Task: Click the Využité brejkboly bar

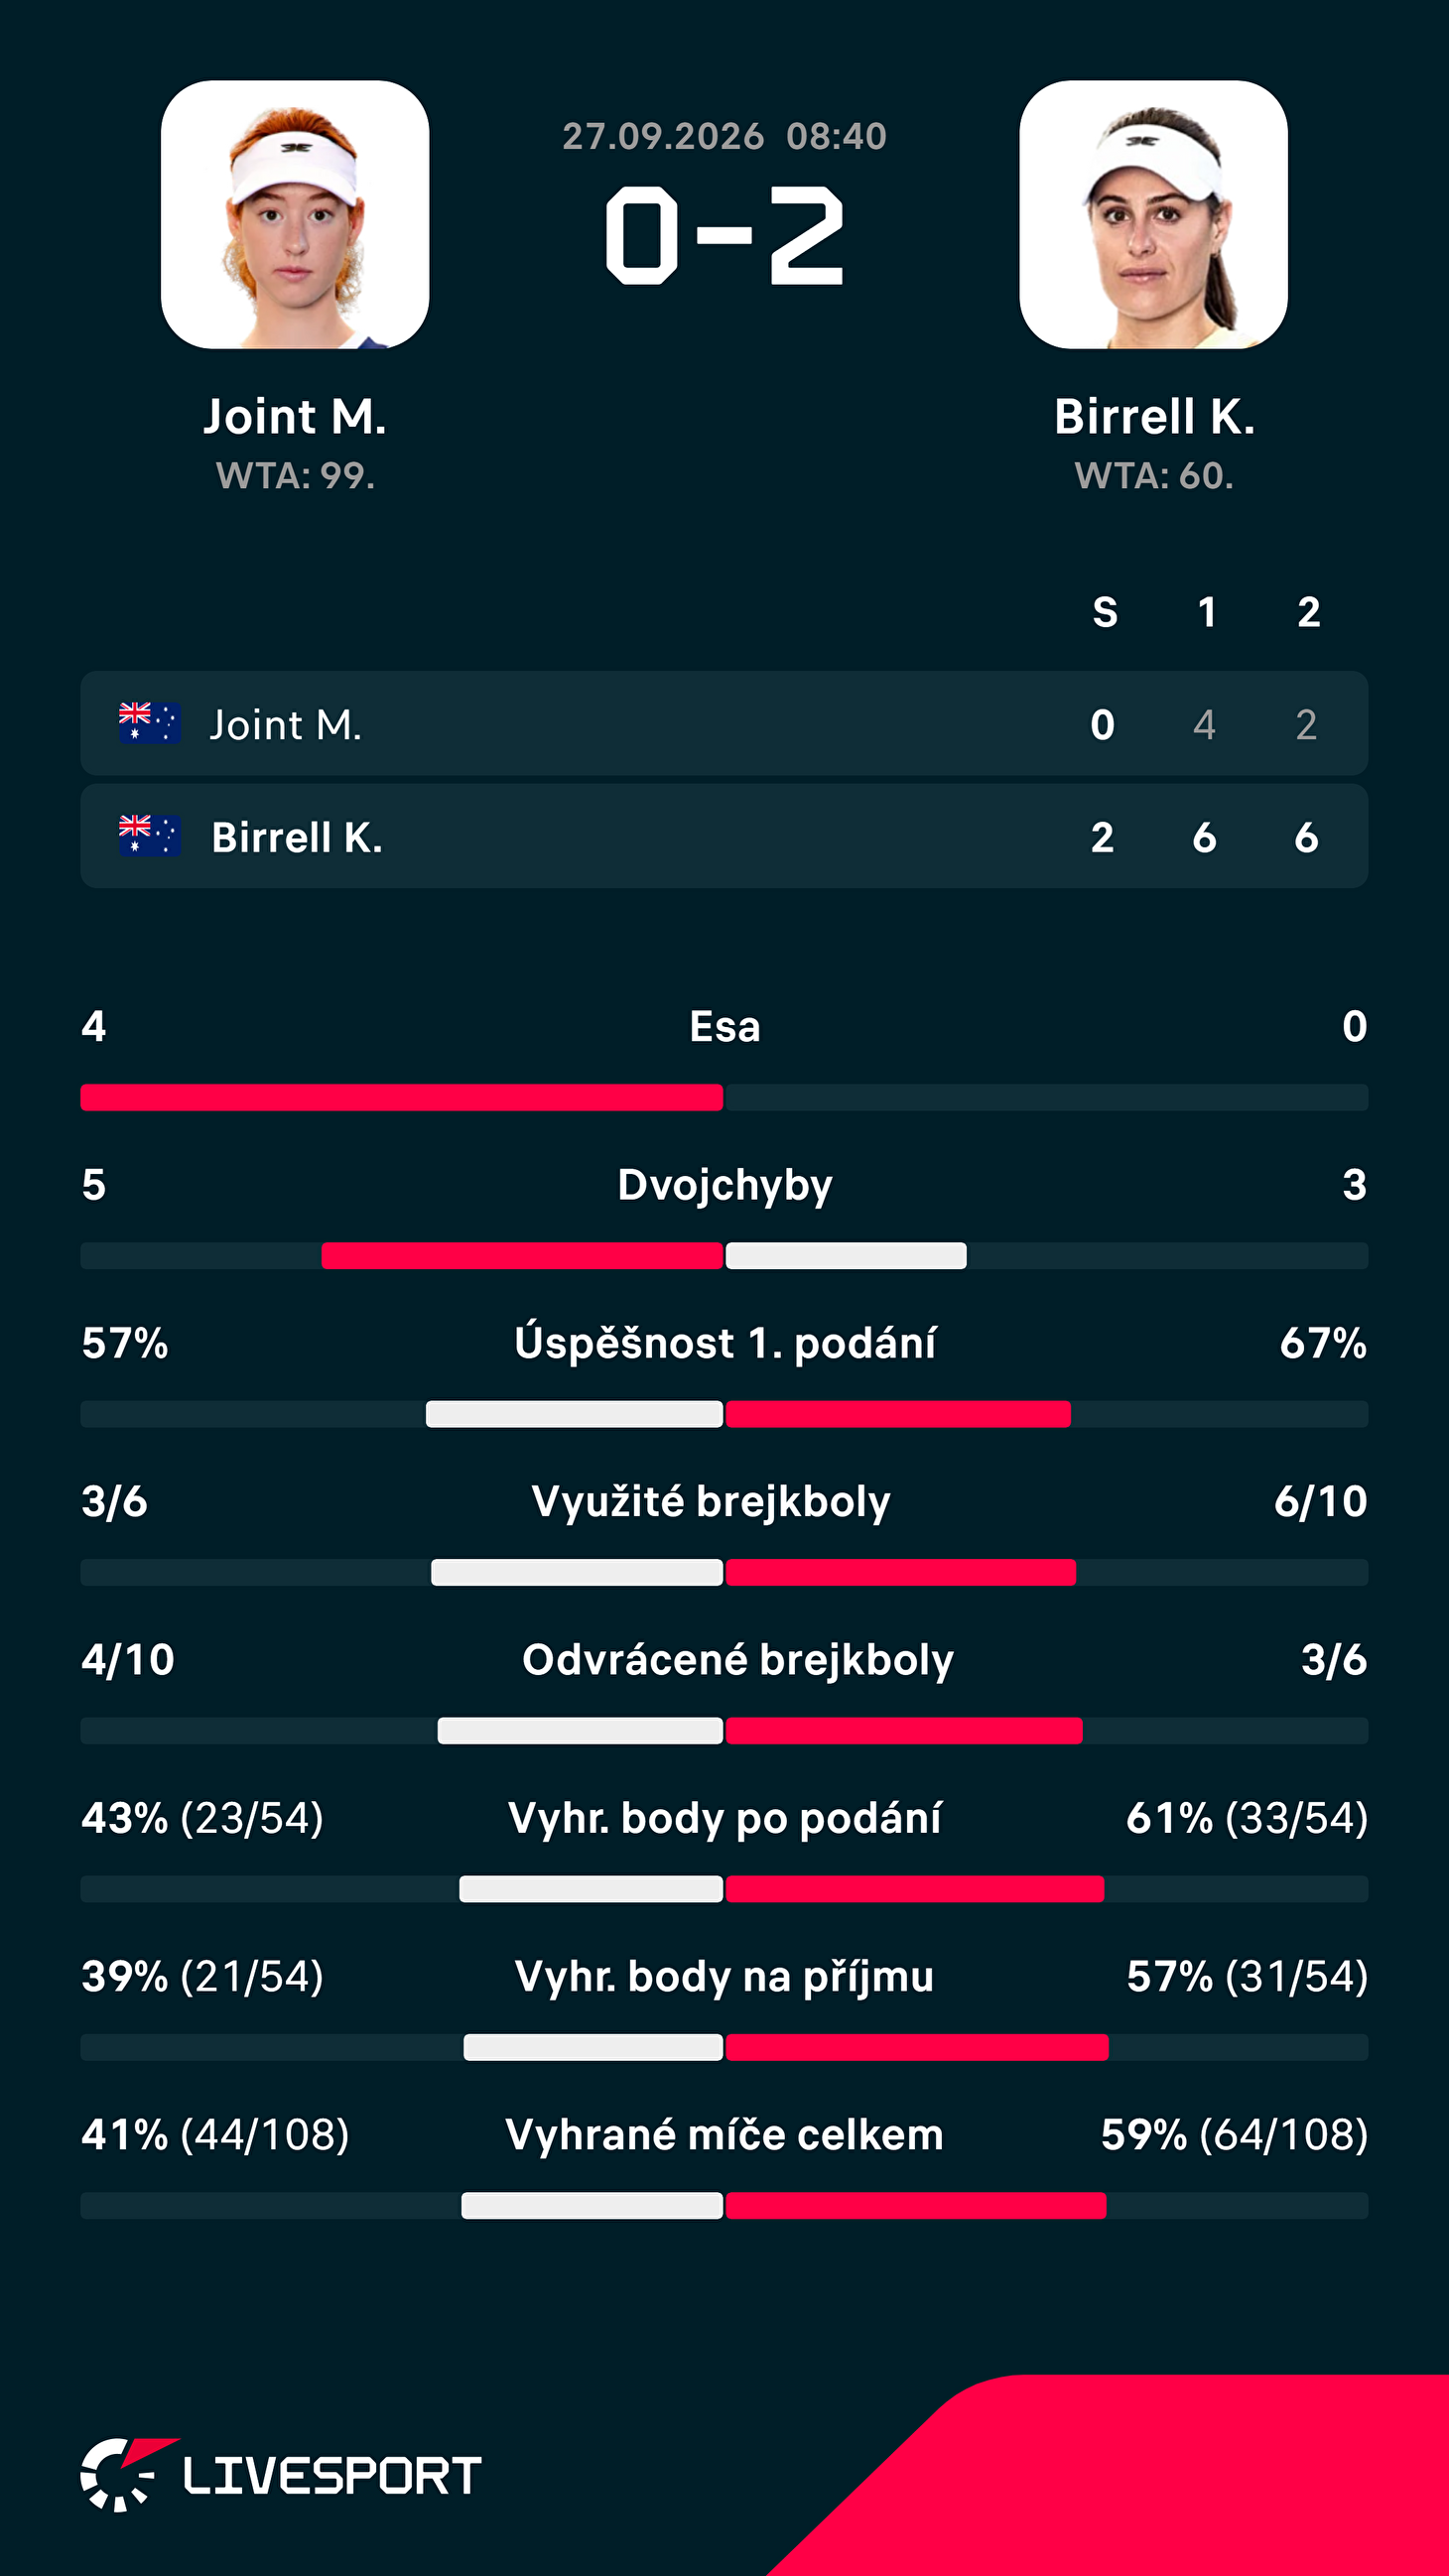Action: 724,1572
